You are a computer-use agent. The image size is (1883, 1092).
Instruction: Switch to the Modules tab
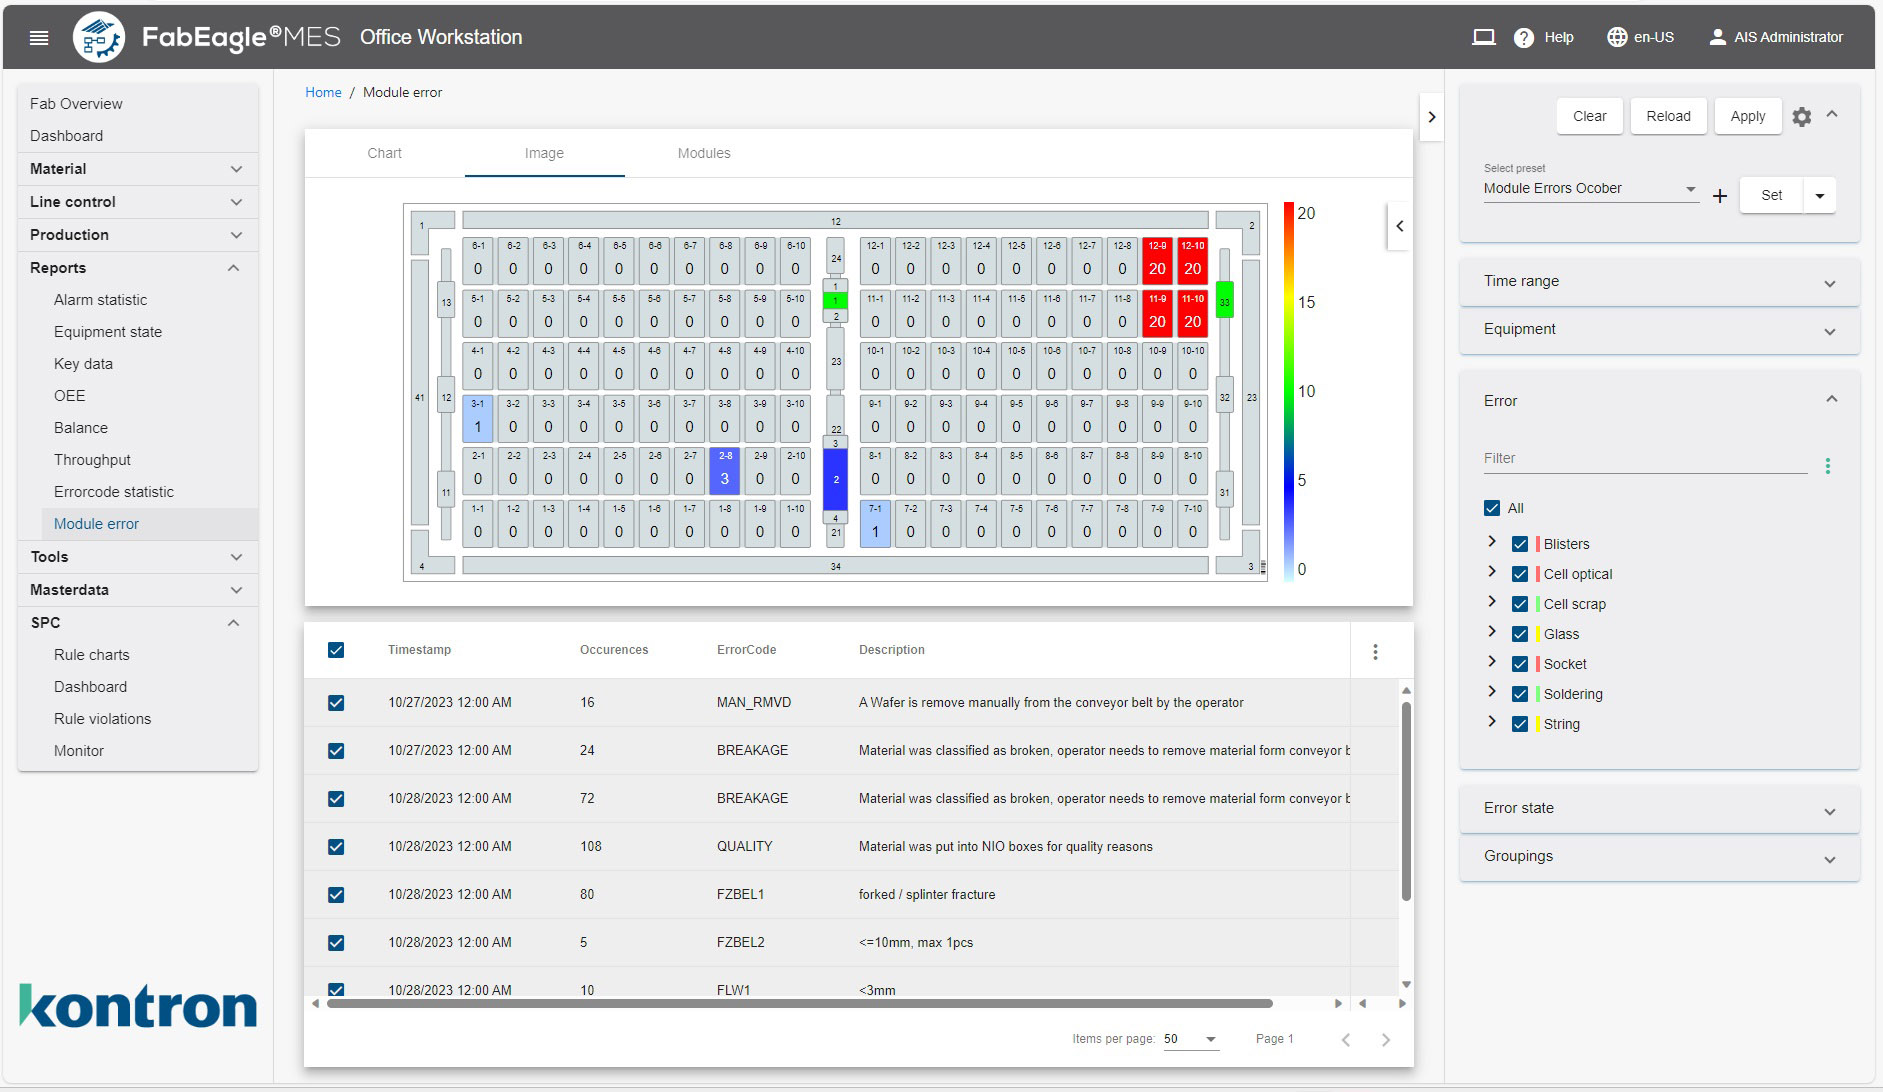(704, 153)
